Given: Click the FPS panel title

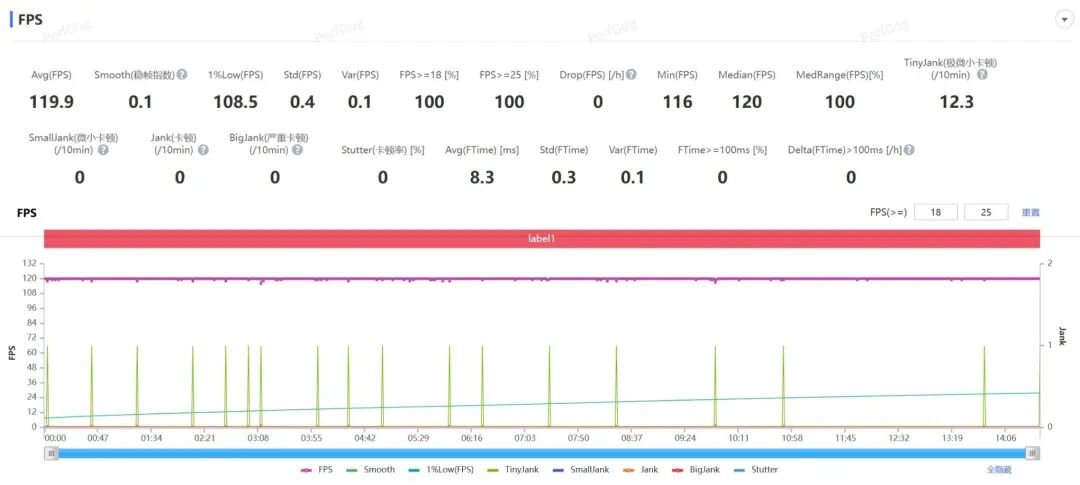Looking at the screenshot, I should (x=30, y=19).
